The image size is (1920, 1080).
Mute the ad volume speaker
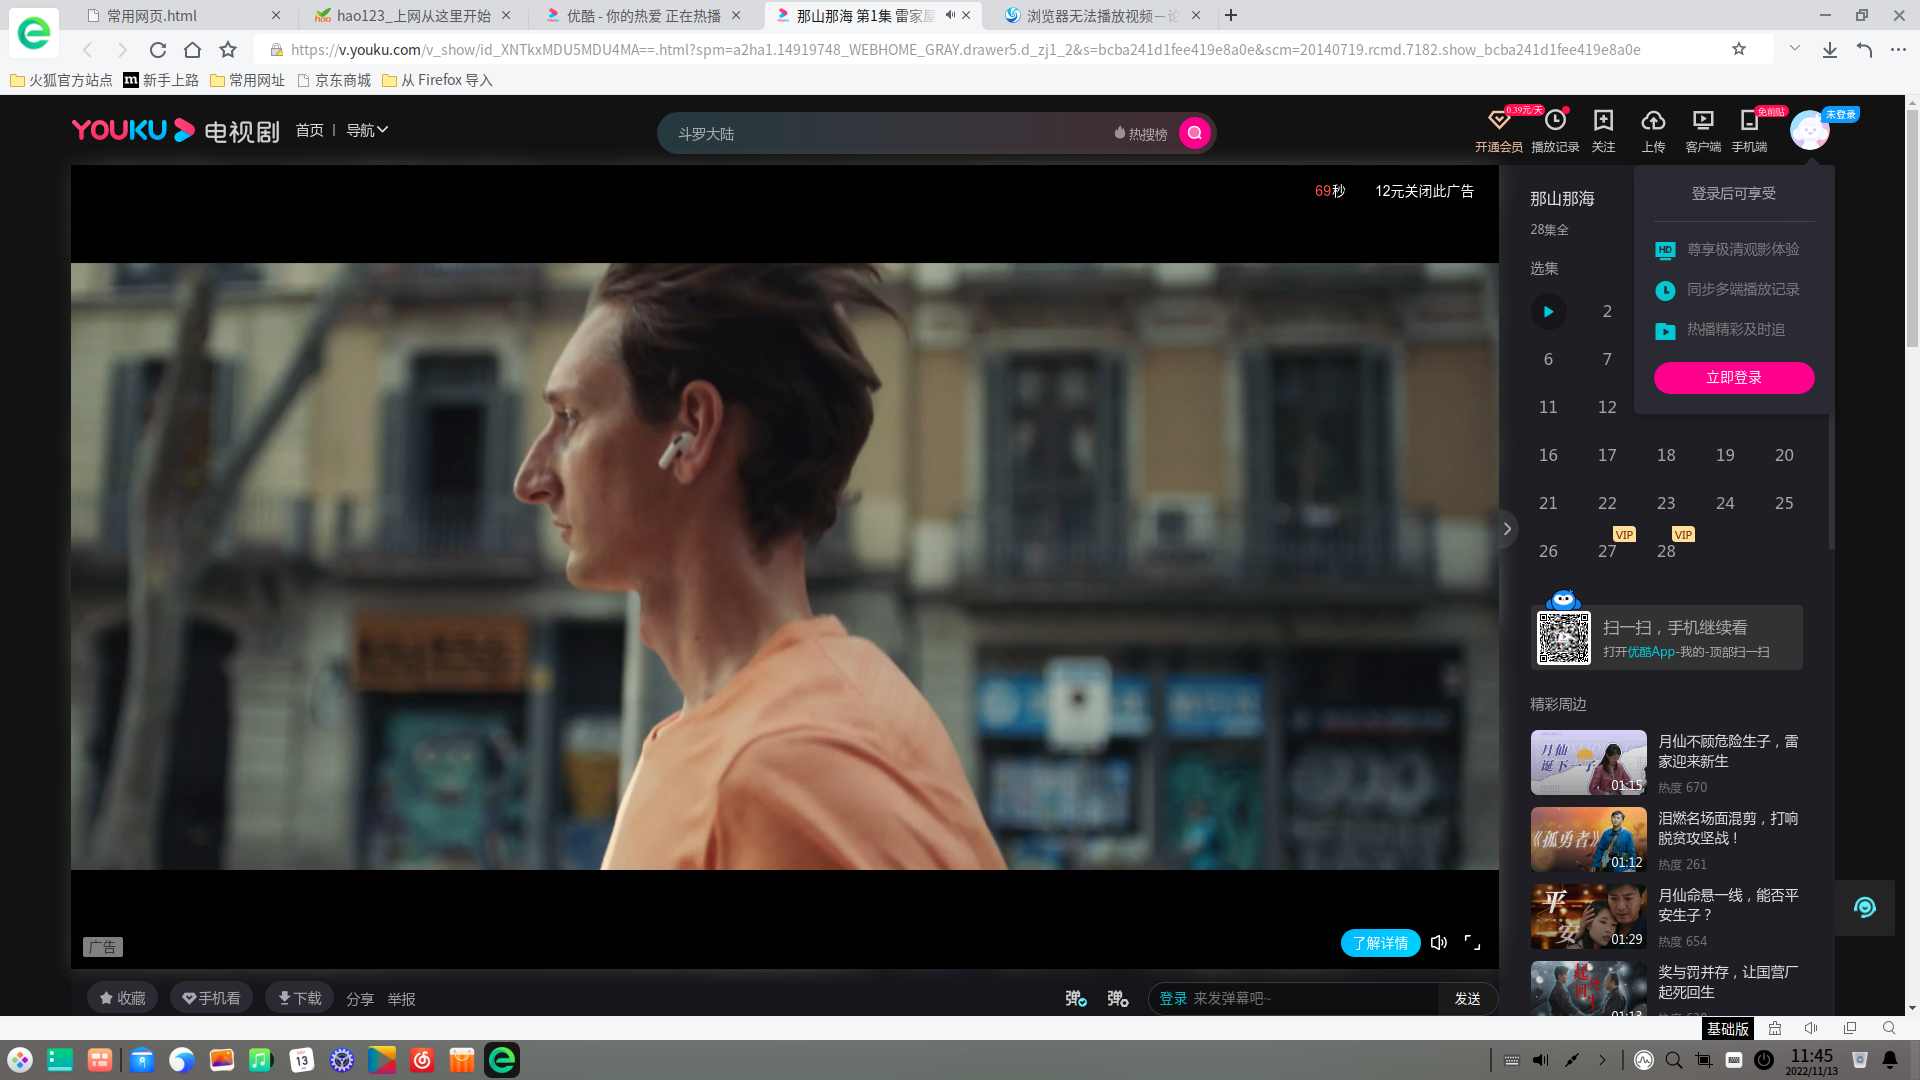[1439, 942]
